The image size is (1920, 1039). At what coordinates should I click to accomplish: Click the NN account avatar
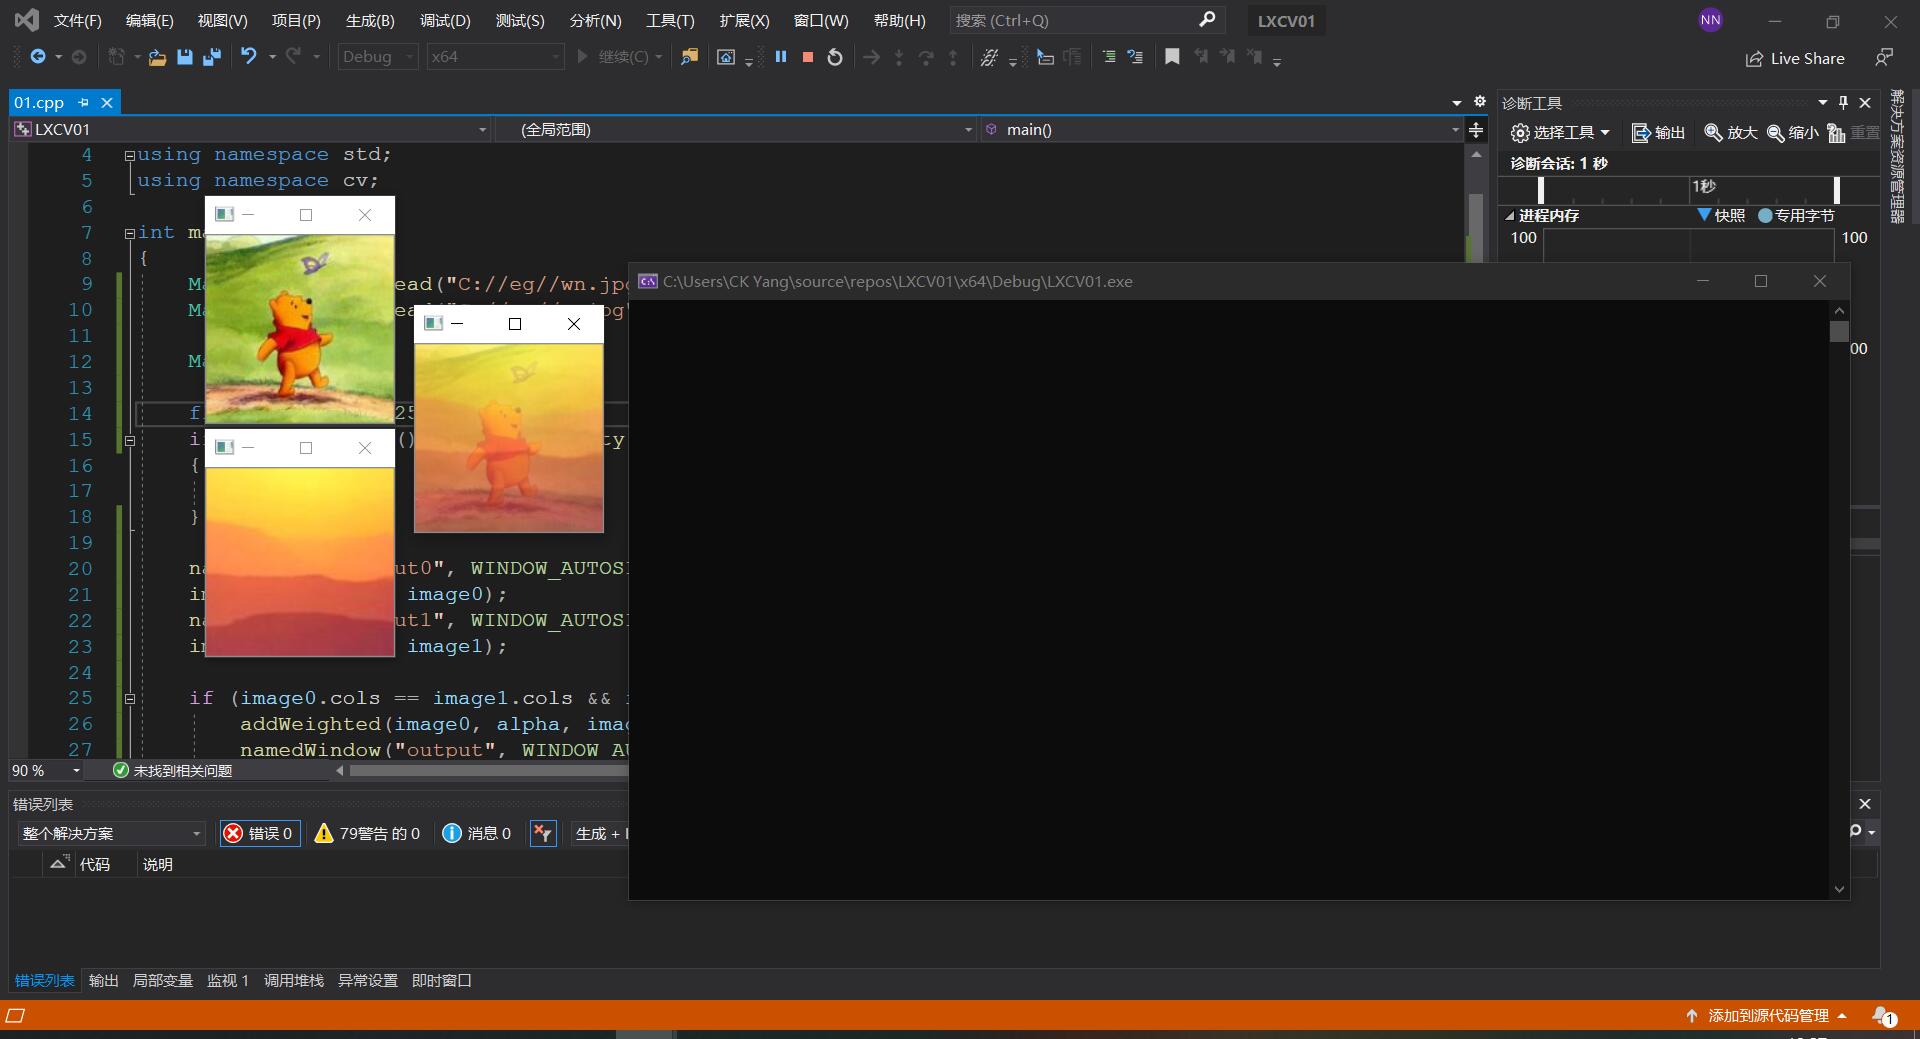tap(1711, 20)
